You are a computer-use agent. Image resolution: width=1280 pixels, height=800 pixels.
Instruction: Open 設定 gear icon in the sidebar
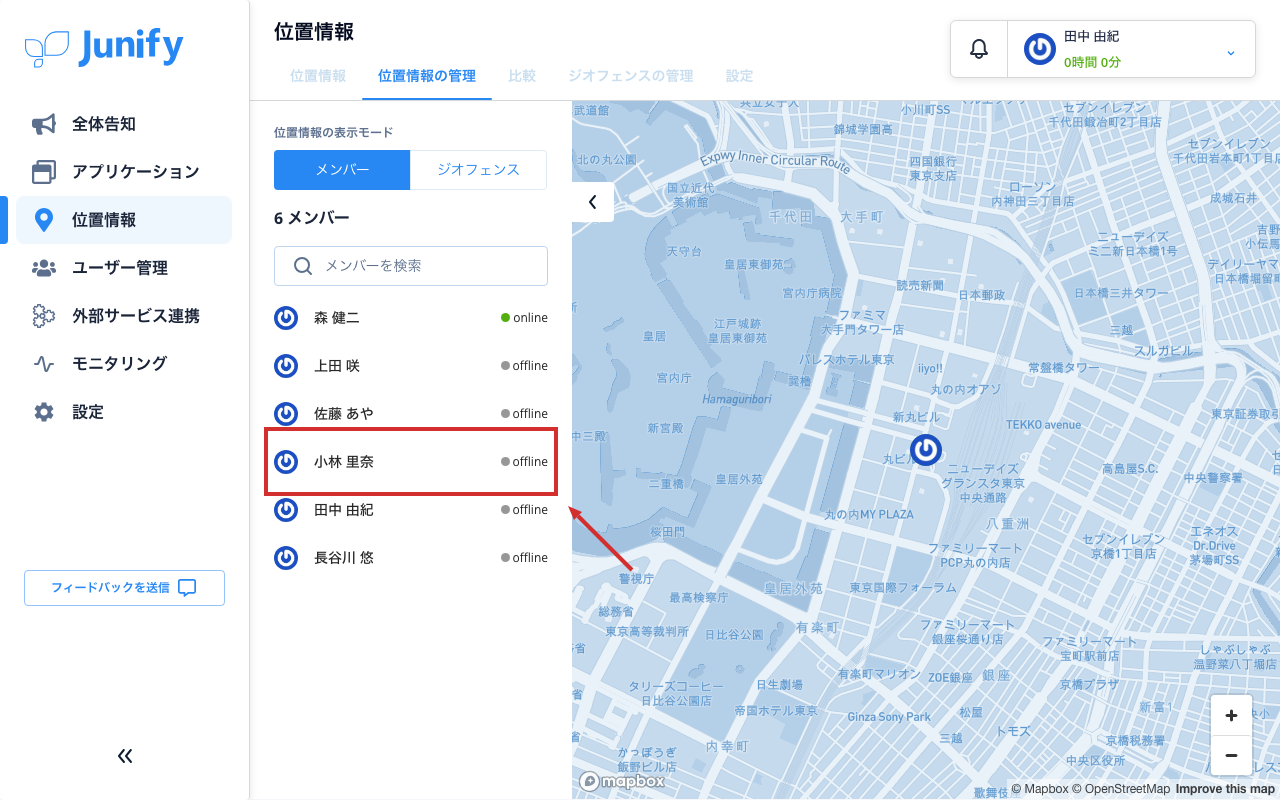tap(44, 412)
